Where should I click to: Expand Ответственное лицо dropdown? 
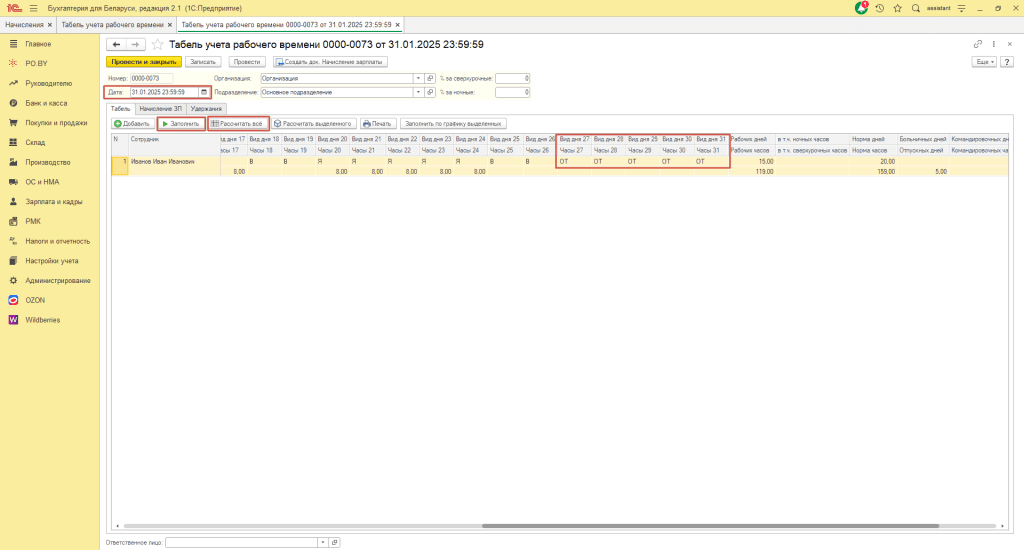tap(323, 542)
